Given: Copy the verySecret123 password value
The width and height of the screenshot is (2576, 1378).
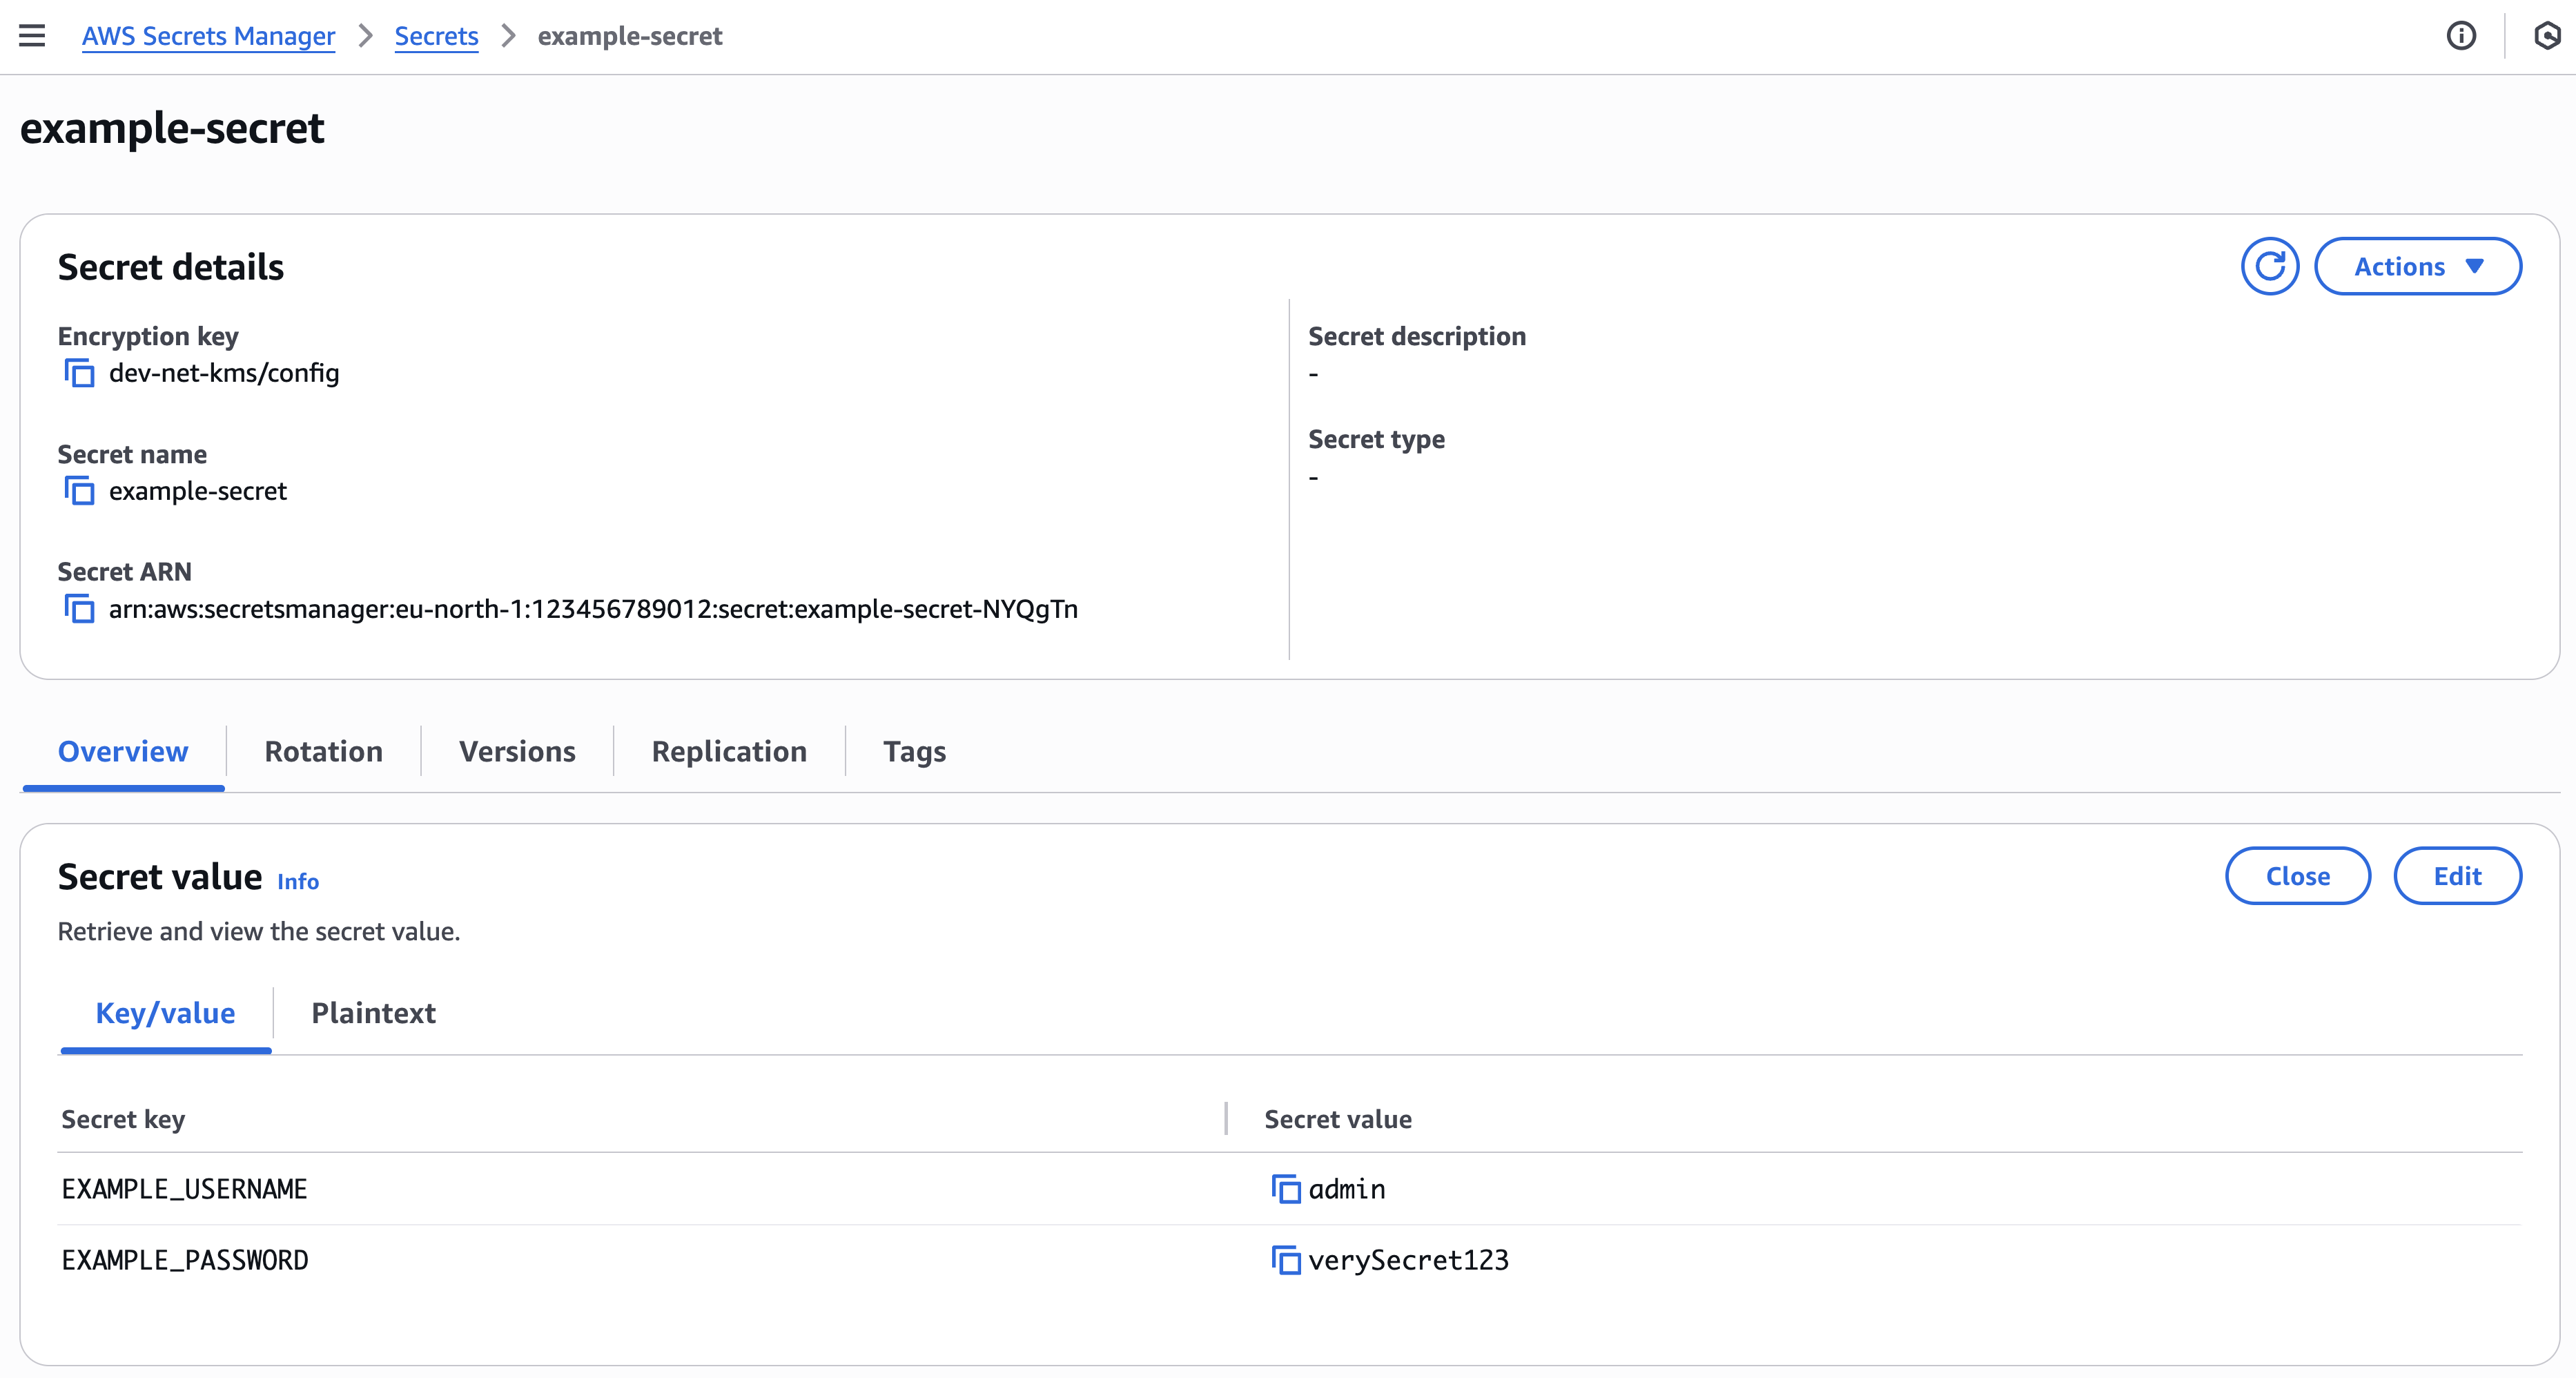Looking at the screenshot, I should coord(1285,1260).
